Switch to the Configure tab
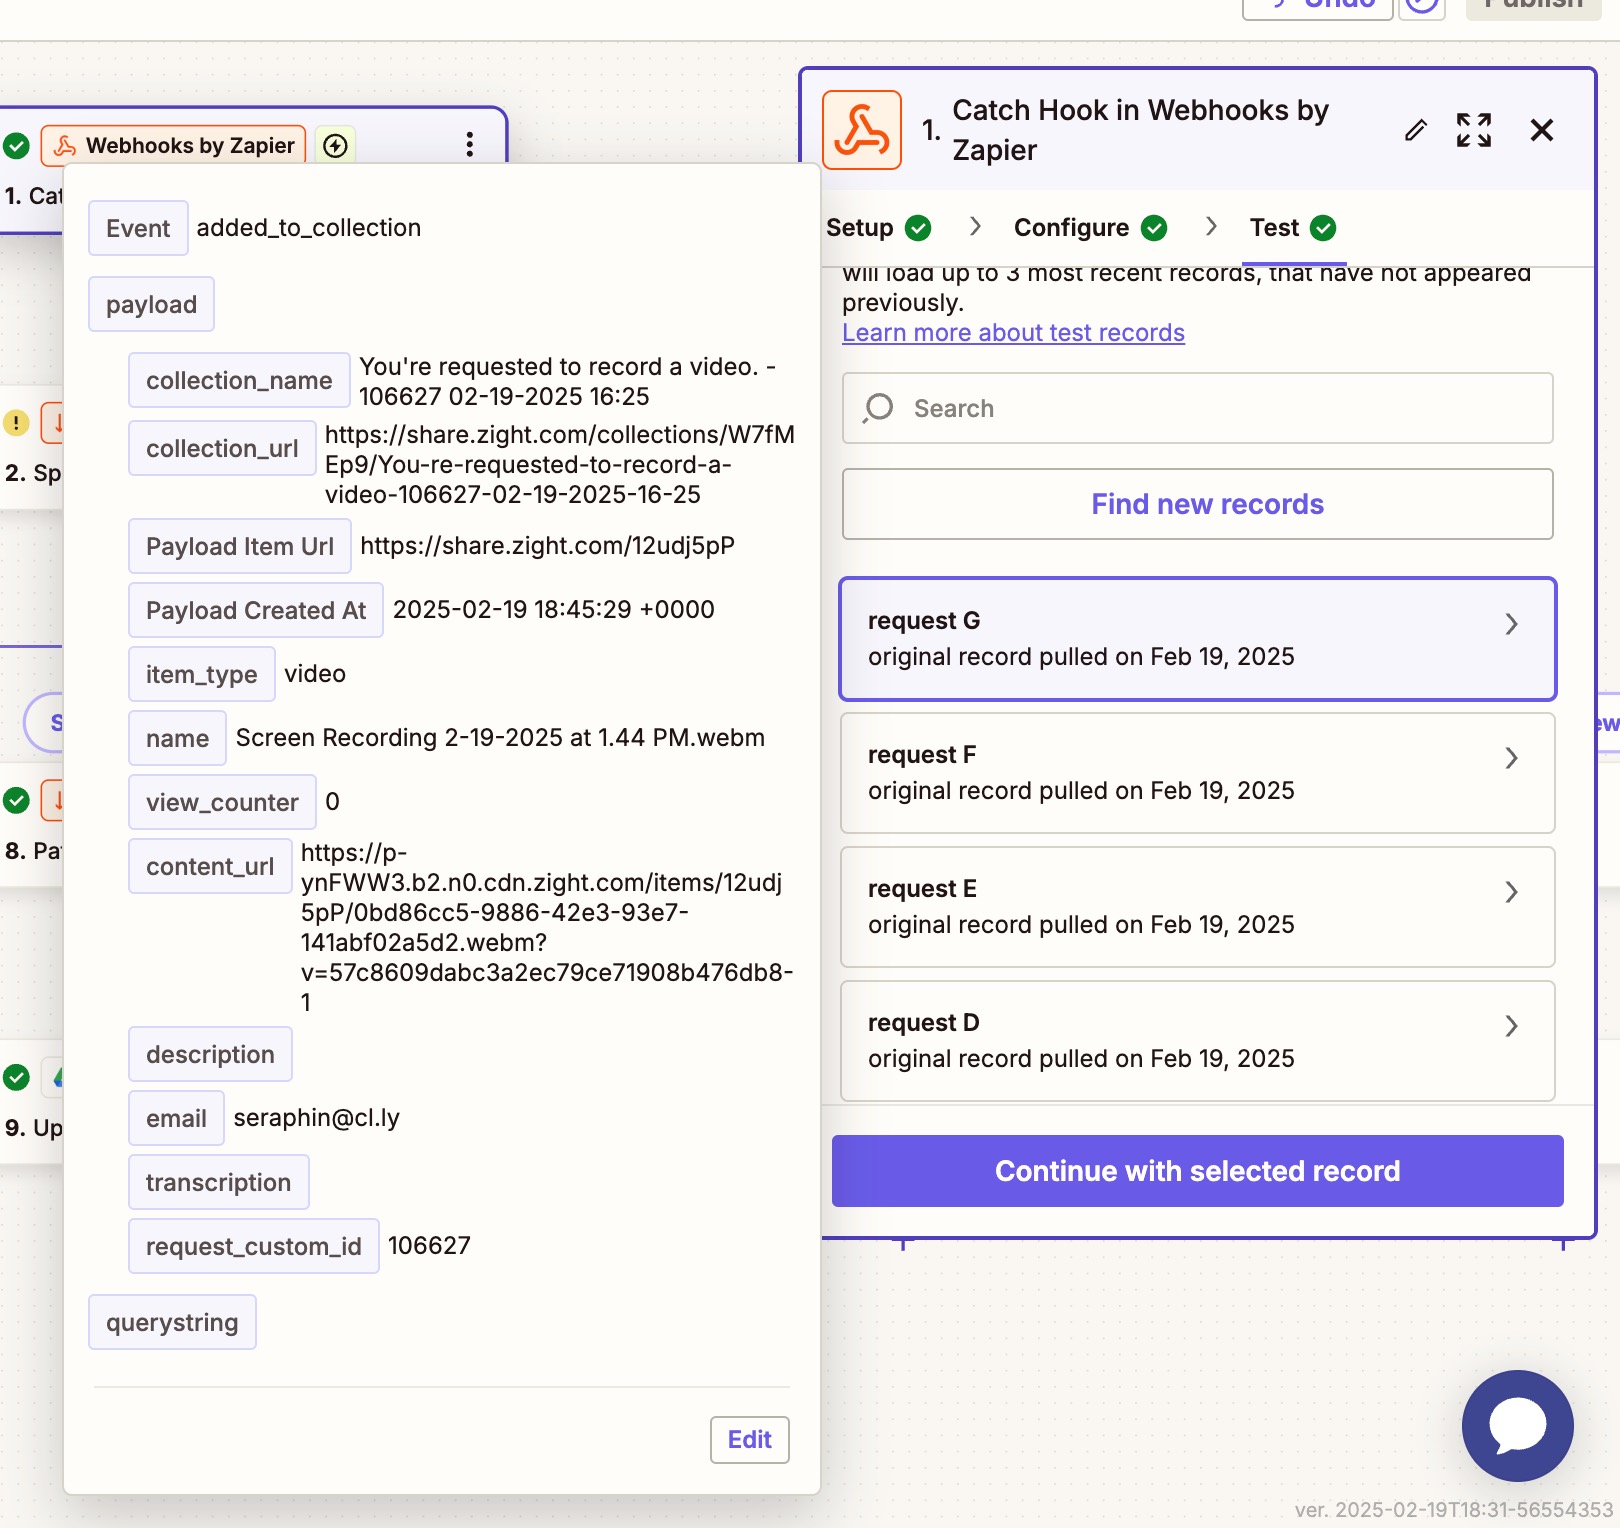Screen dimensions: 1620x1528 point(1090,228)
